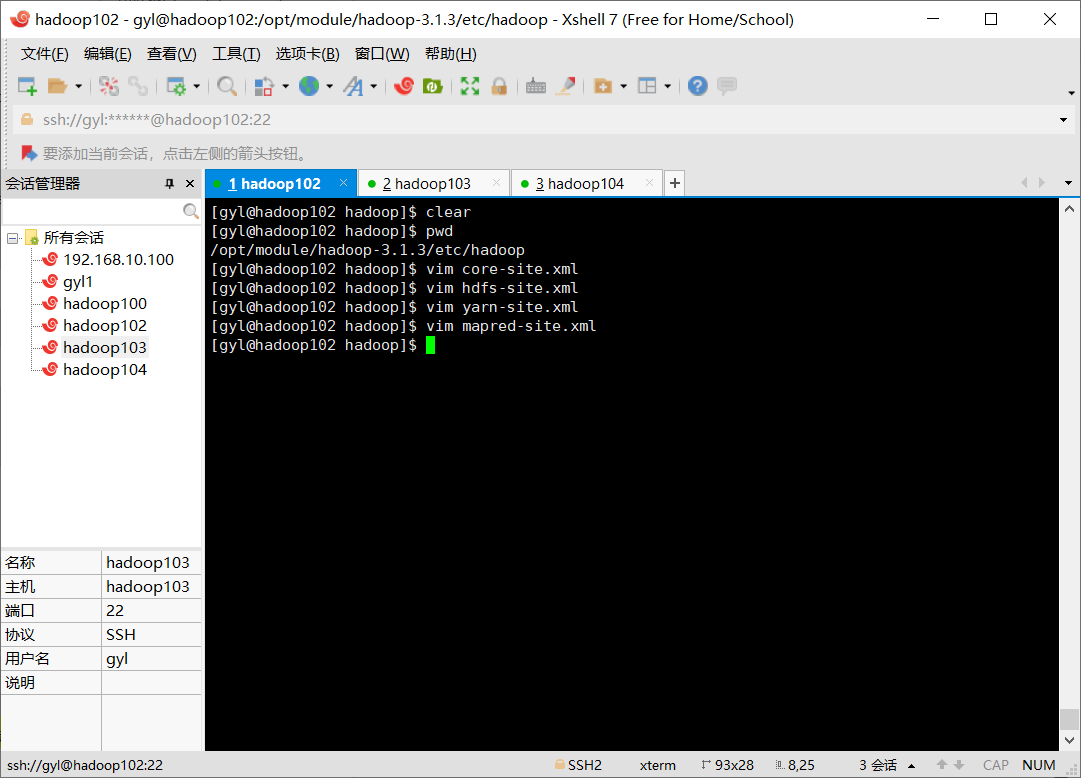This screenshot has height=778, width=1081.
Task: Click the Open session folder icon
Action: 57,86
